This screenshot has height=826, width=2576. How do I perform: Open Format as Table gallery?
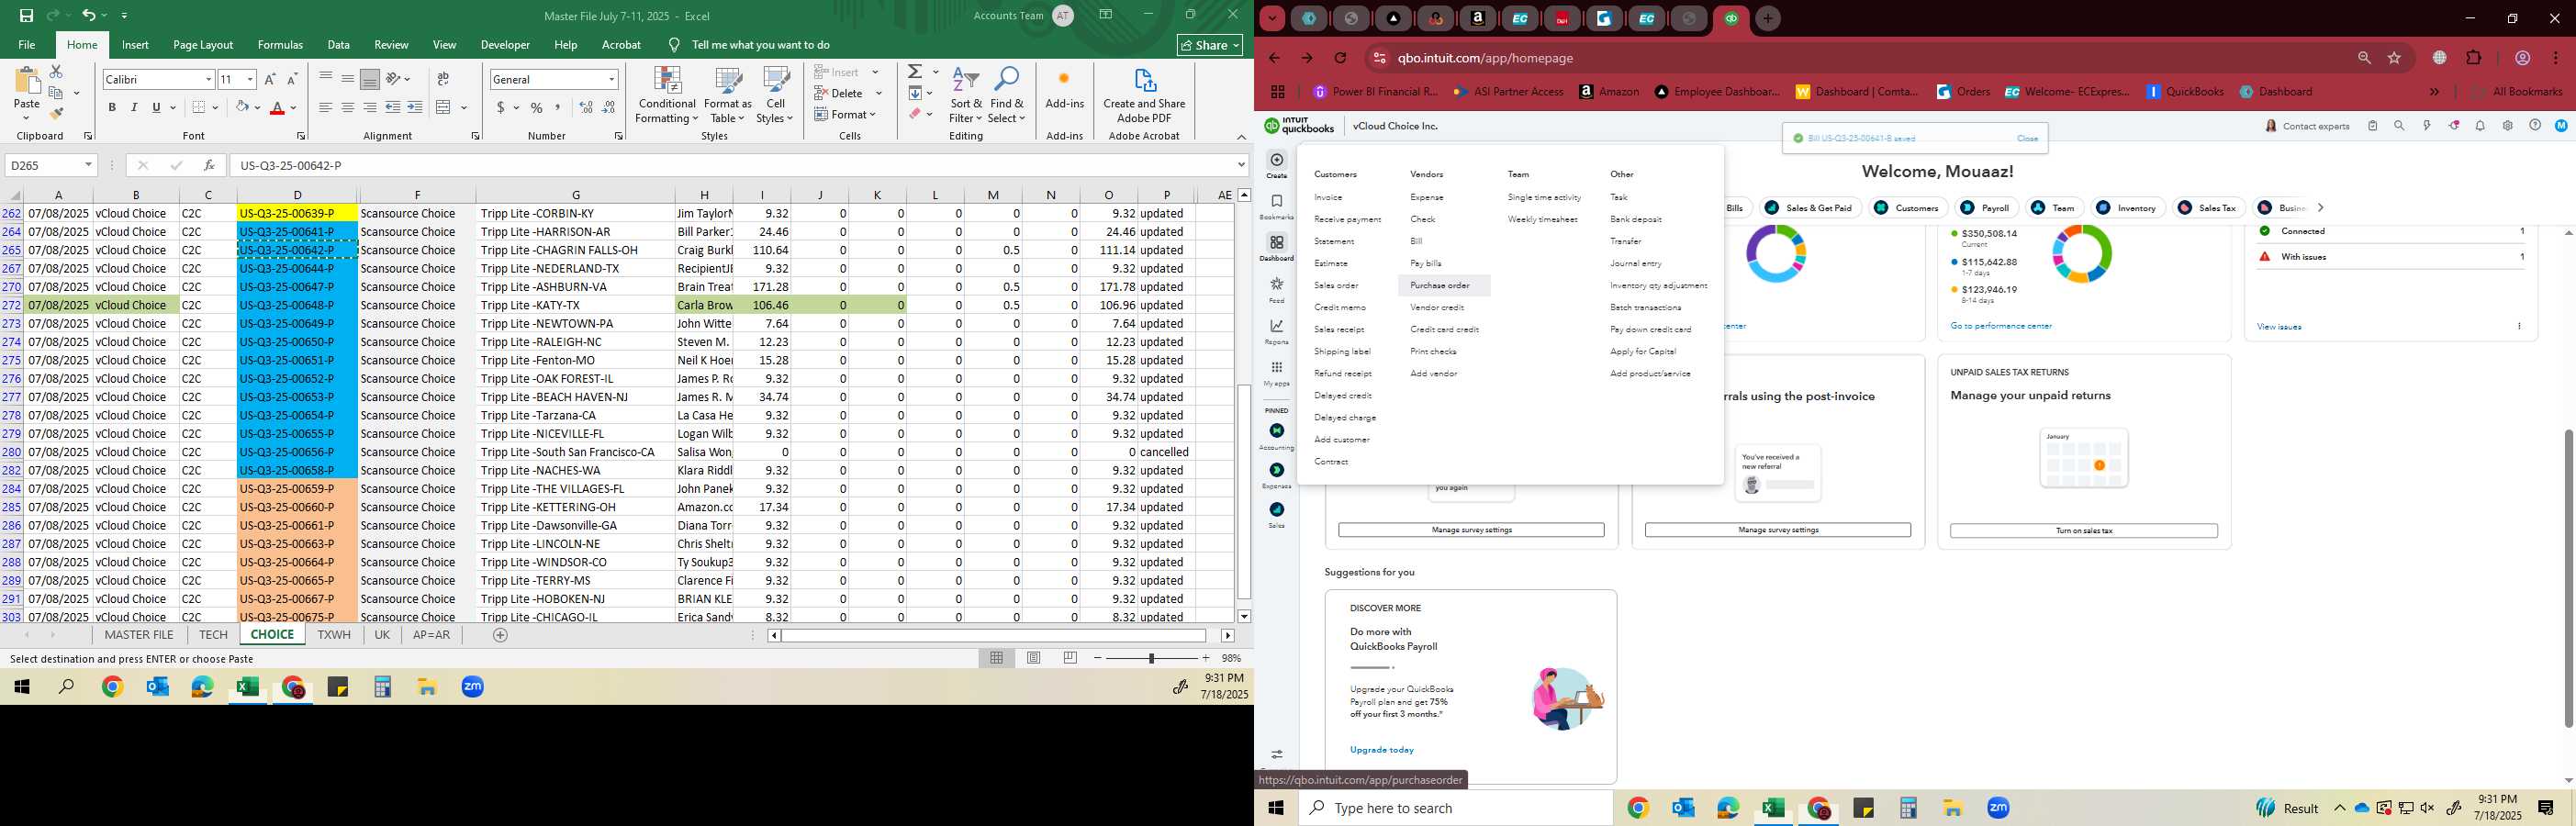pyautogui.click(x=728, y=95)
